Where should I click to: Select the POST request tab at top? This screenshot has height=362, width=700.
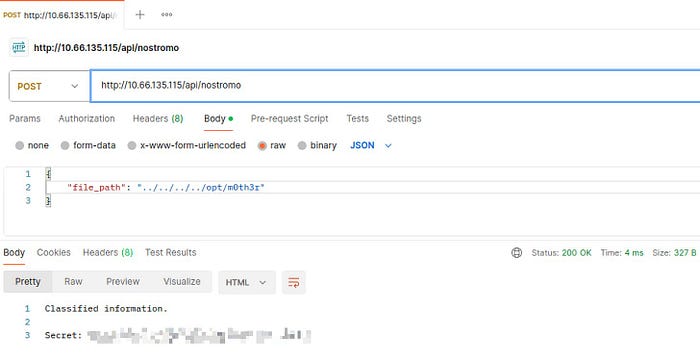[x=62, y=15]
